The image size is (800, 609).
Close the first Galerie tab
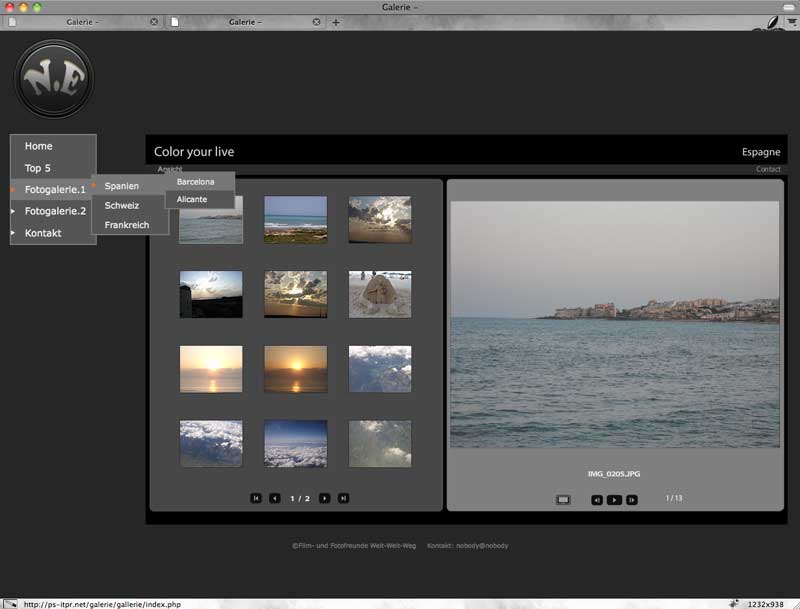[154, 22]
